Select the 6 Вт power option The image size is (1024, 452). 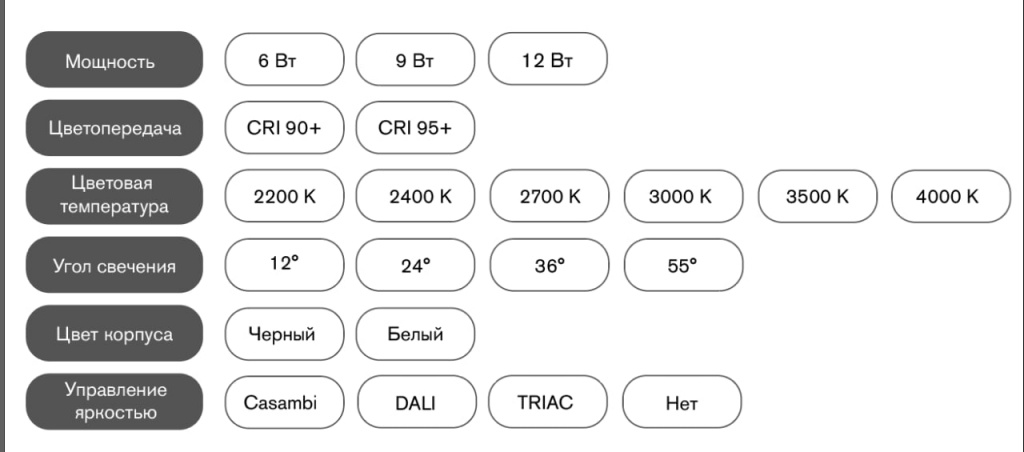[x=284, y=60]
